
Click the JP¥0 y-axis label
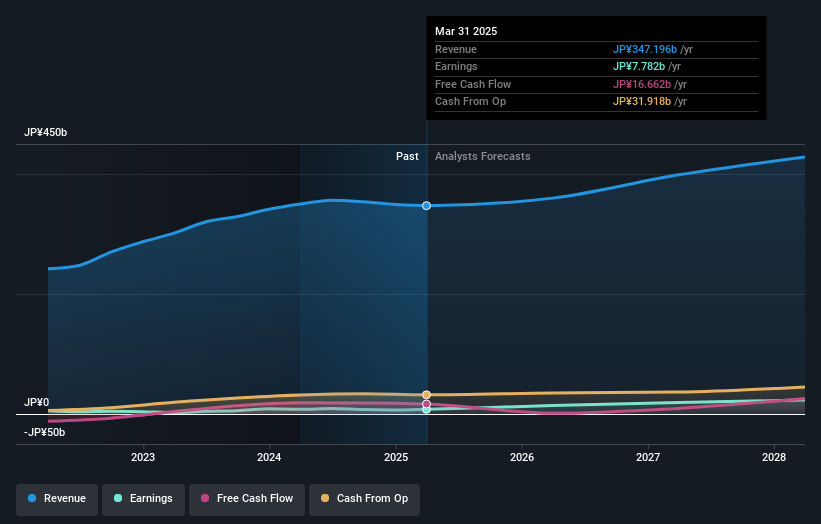[37, 403]
